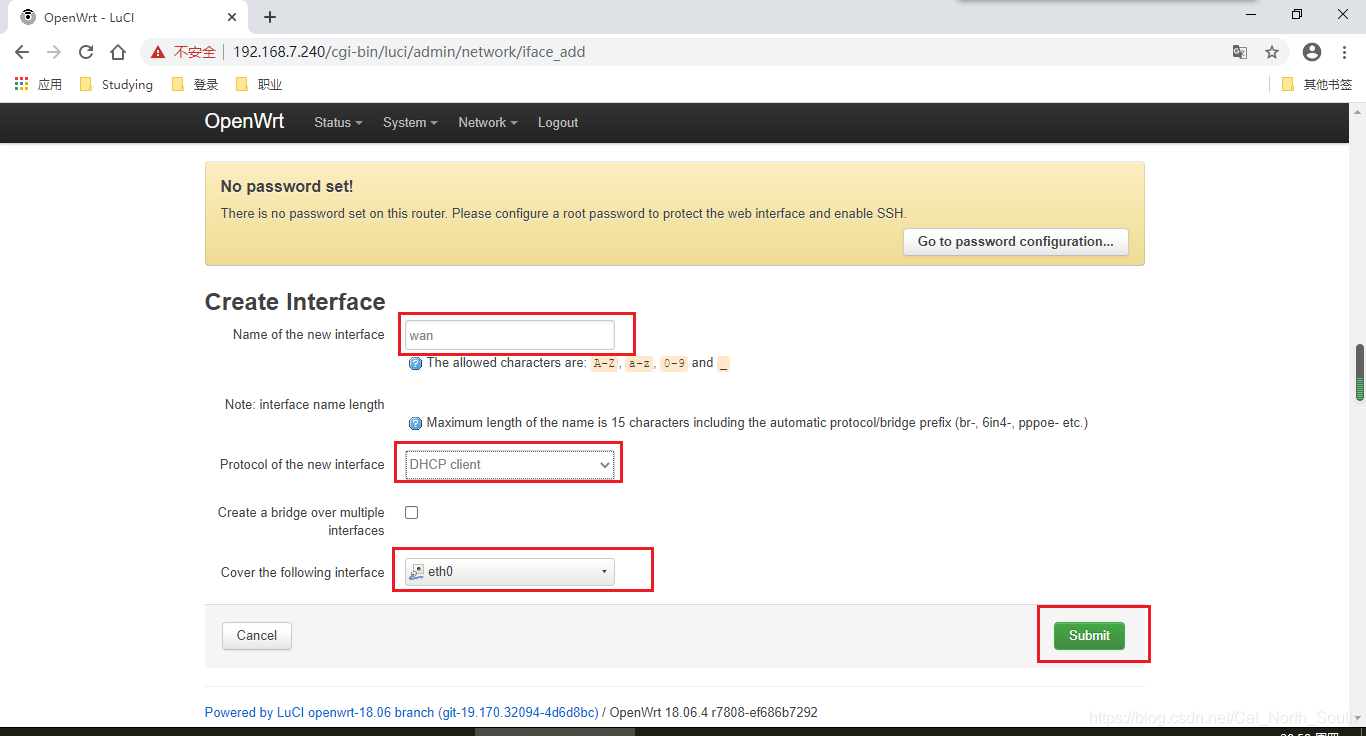Expand the Cover the following interface eth0 dropdown
This screenshot has height=736, width=1366.
509,572
